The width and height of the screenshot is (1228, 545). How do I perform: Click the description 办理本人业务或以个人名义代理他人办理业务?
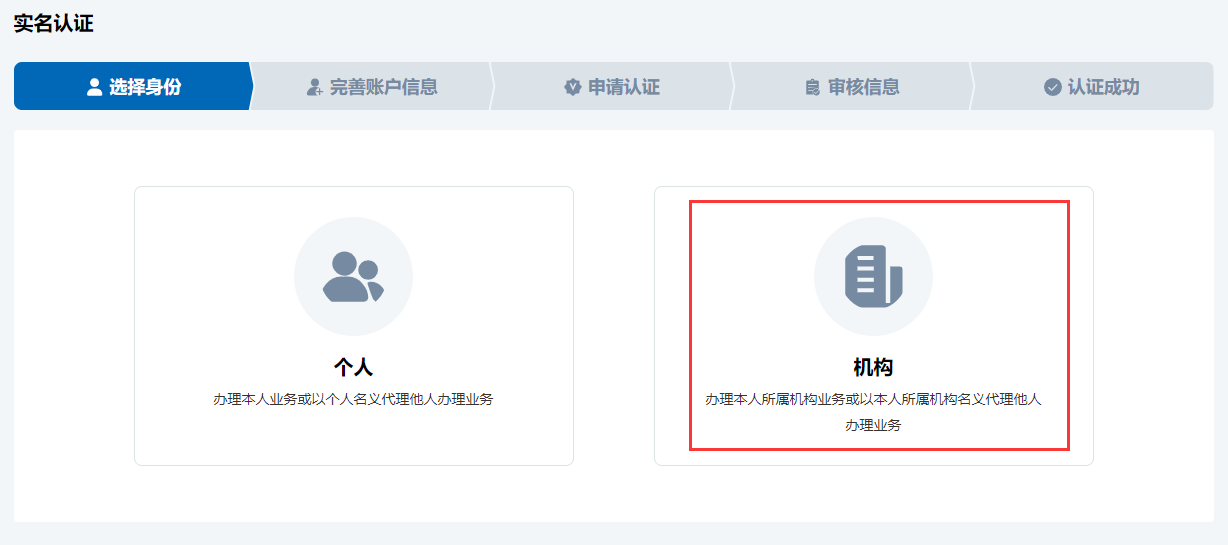point(353,399)
